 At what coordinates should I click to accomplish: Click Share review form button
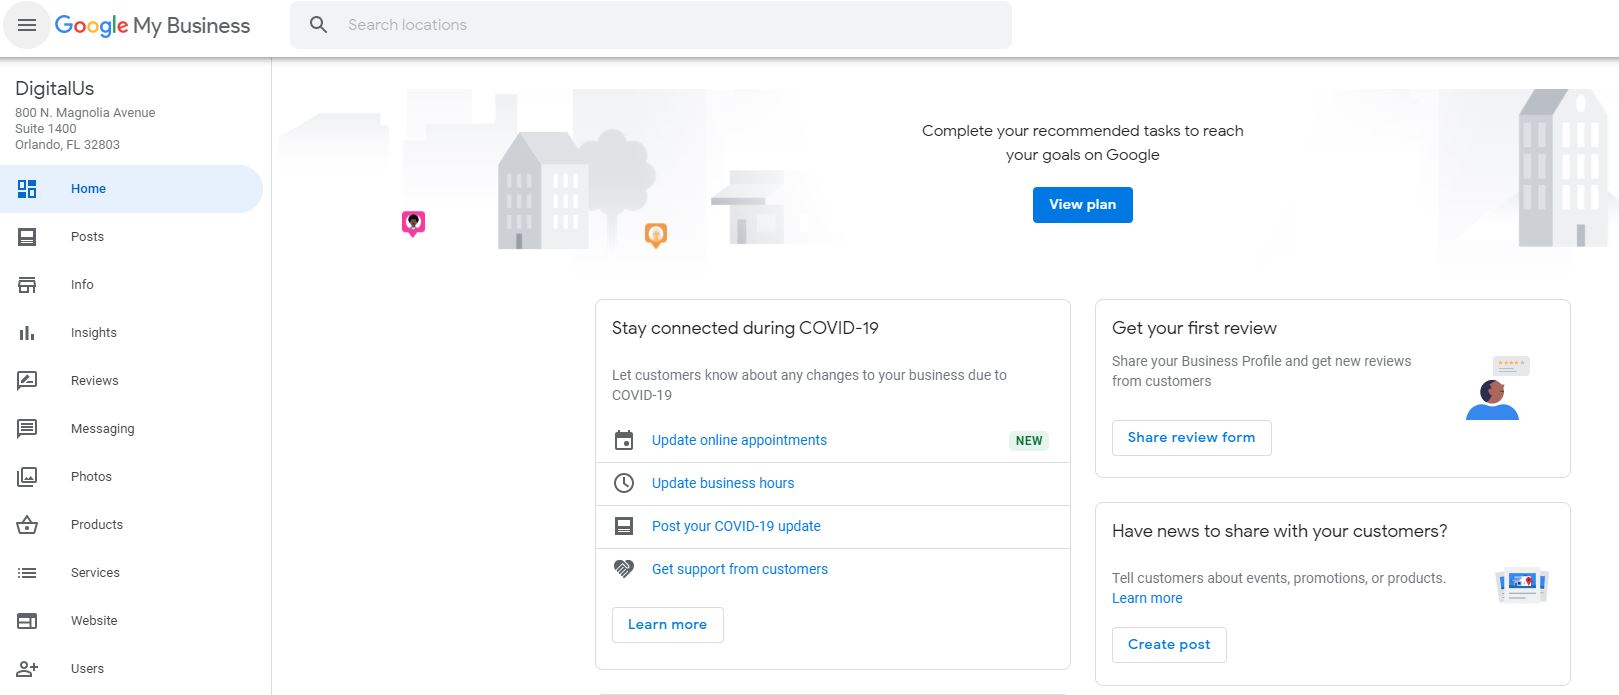click(x=1191, y=438)
